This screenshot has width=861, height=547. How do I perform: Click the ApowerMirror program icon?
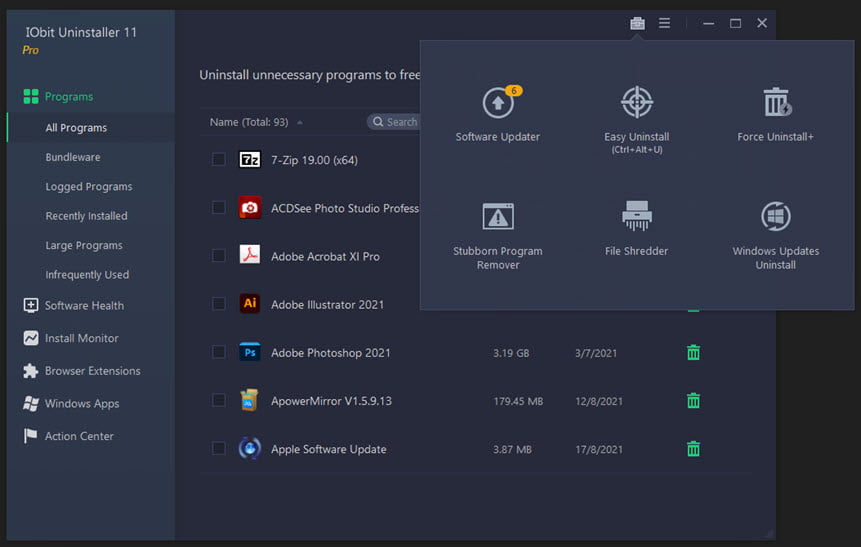pyautogui.click(x=250, y=400)
